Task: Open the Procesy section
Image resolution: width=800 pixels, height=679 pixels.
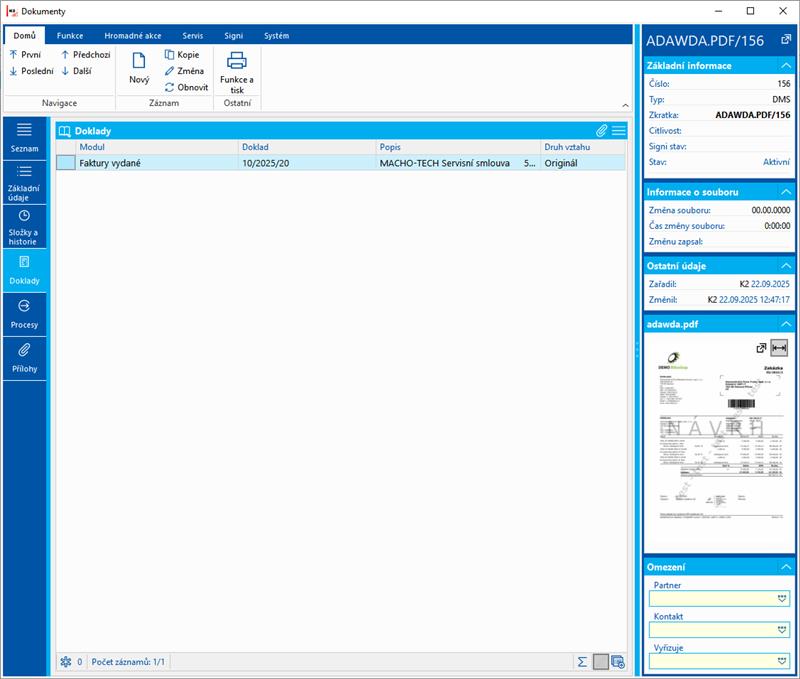Action: [24, 315]
